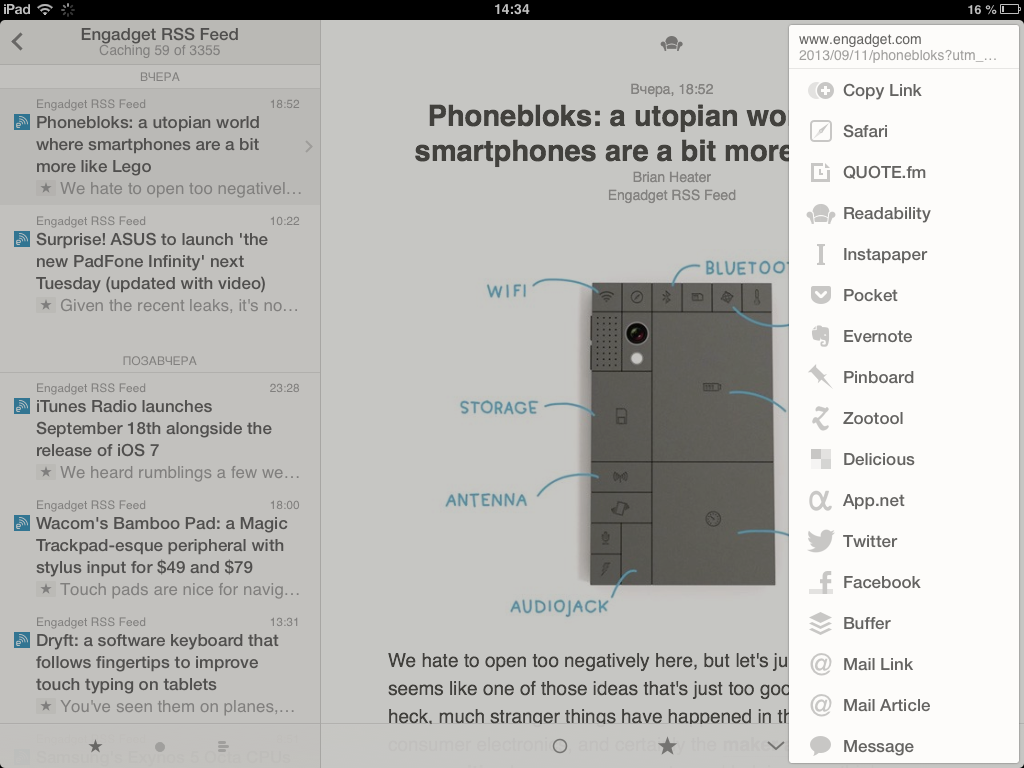Click the star marker under the Wacom article
This screenshot has height=768, width=1024.
(x=46, y=589)
